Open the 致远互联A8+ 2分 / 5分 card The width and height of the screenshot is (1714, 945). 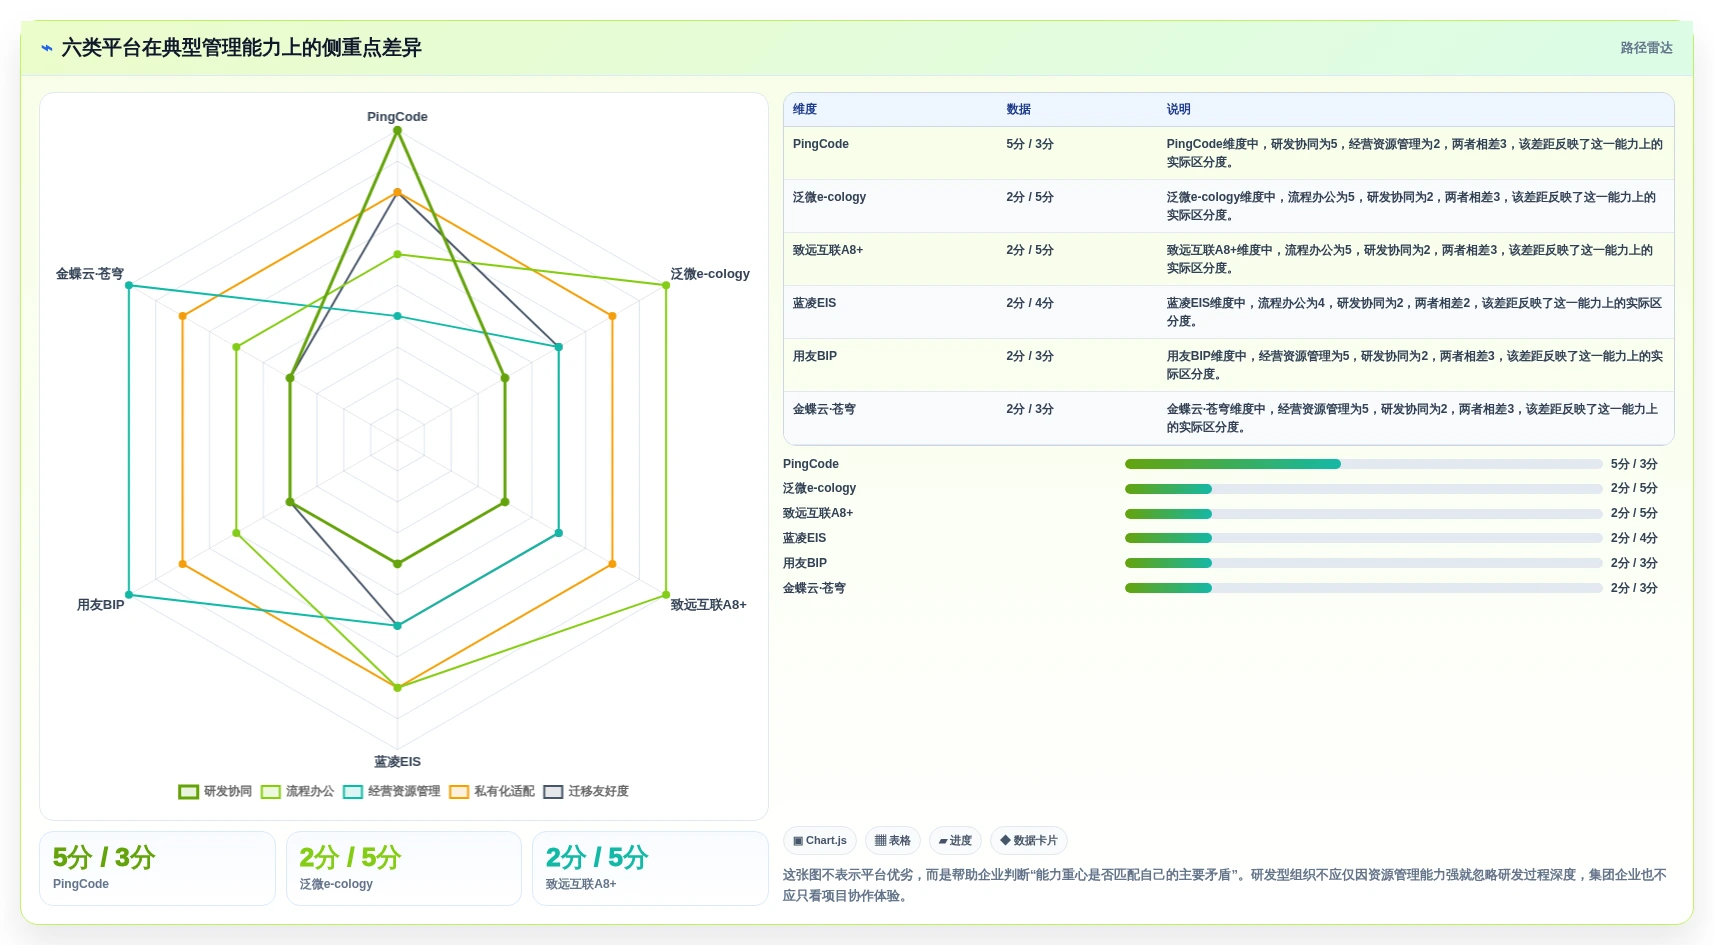point(650,868)
